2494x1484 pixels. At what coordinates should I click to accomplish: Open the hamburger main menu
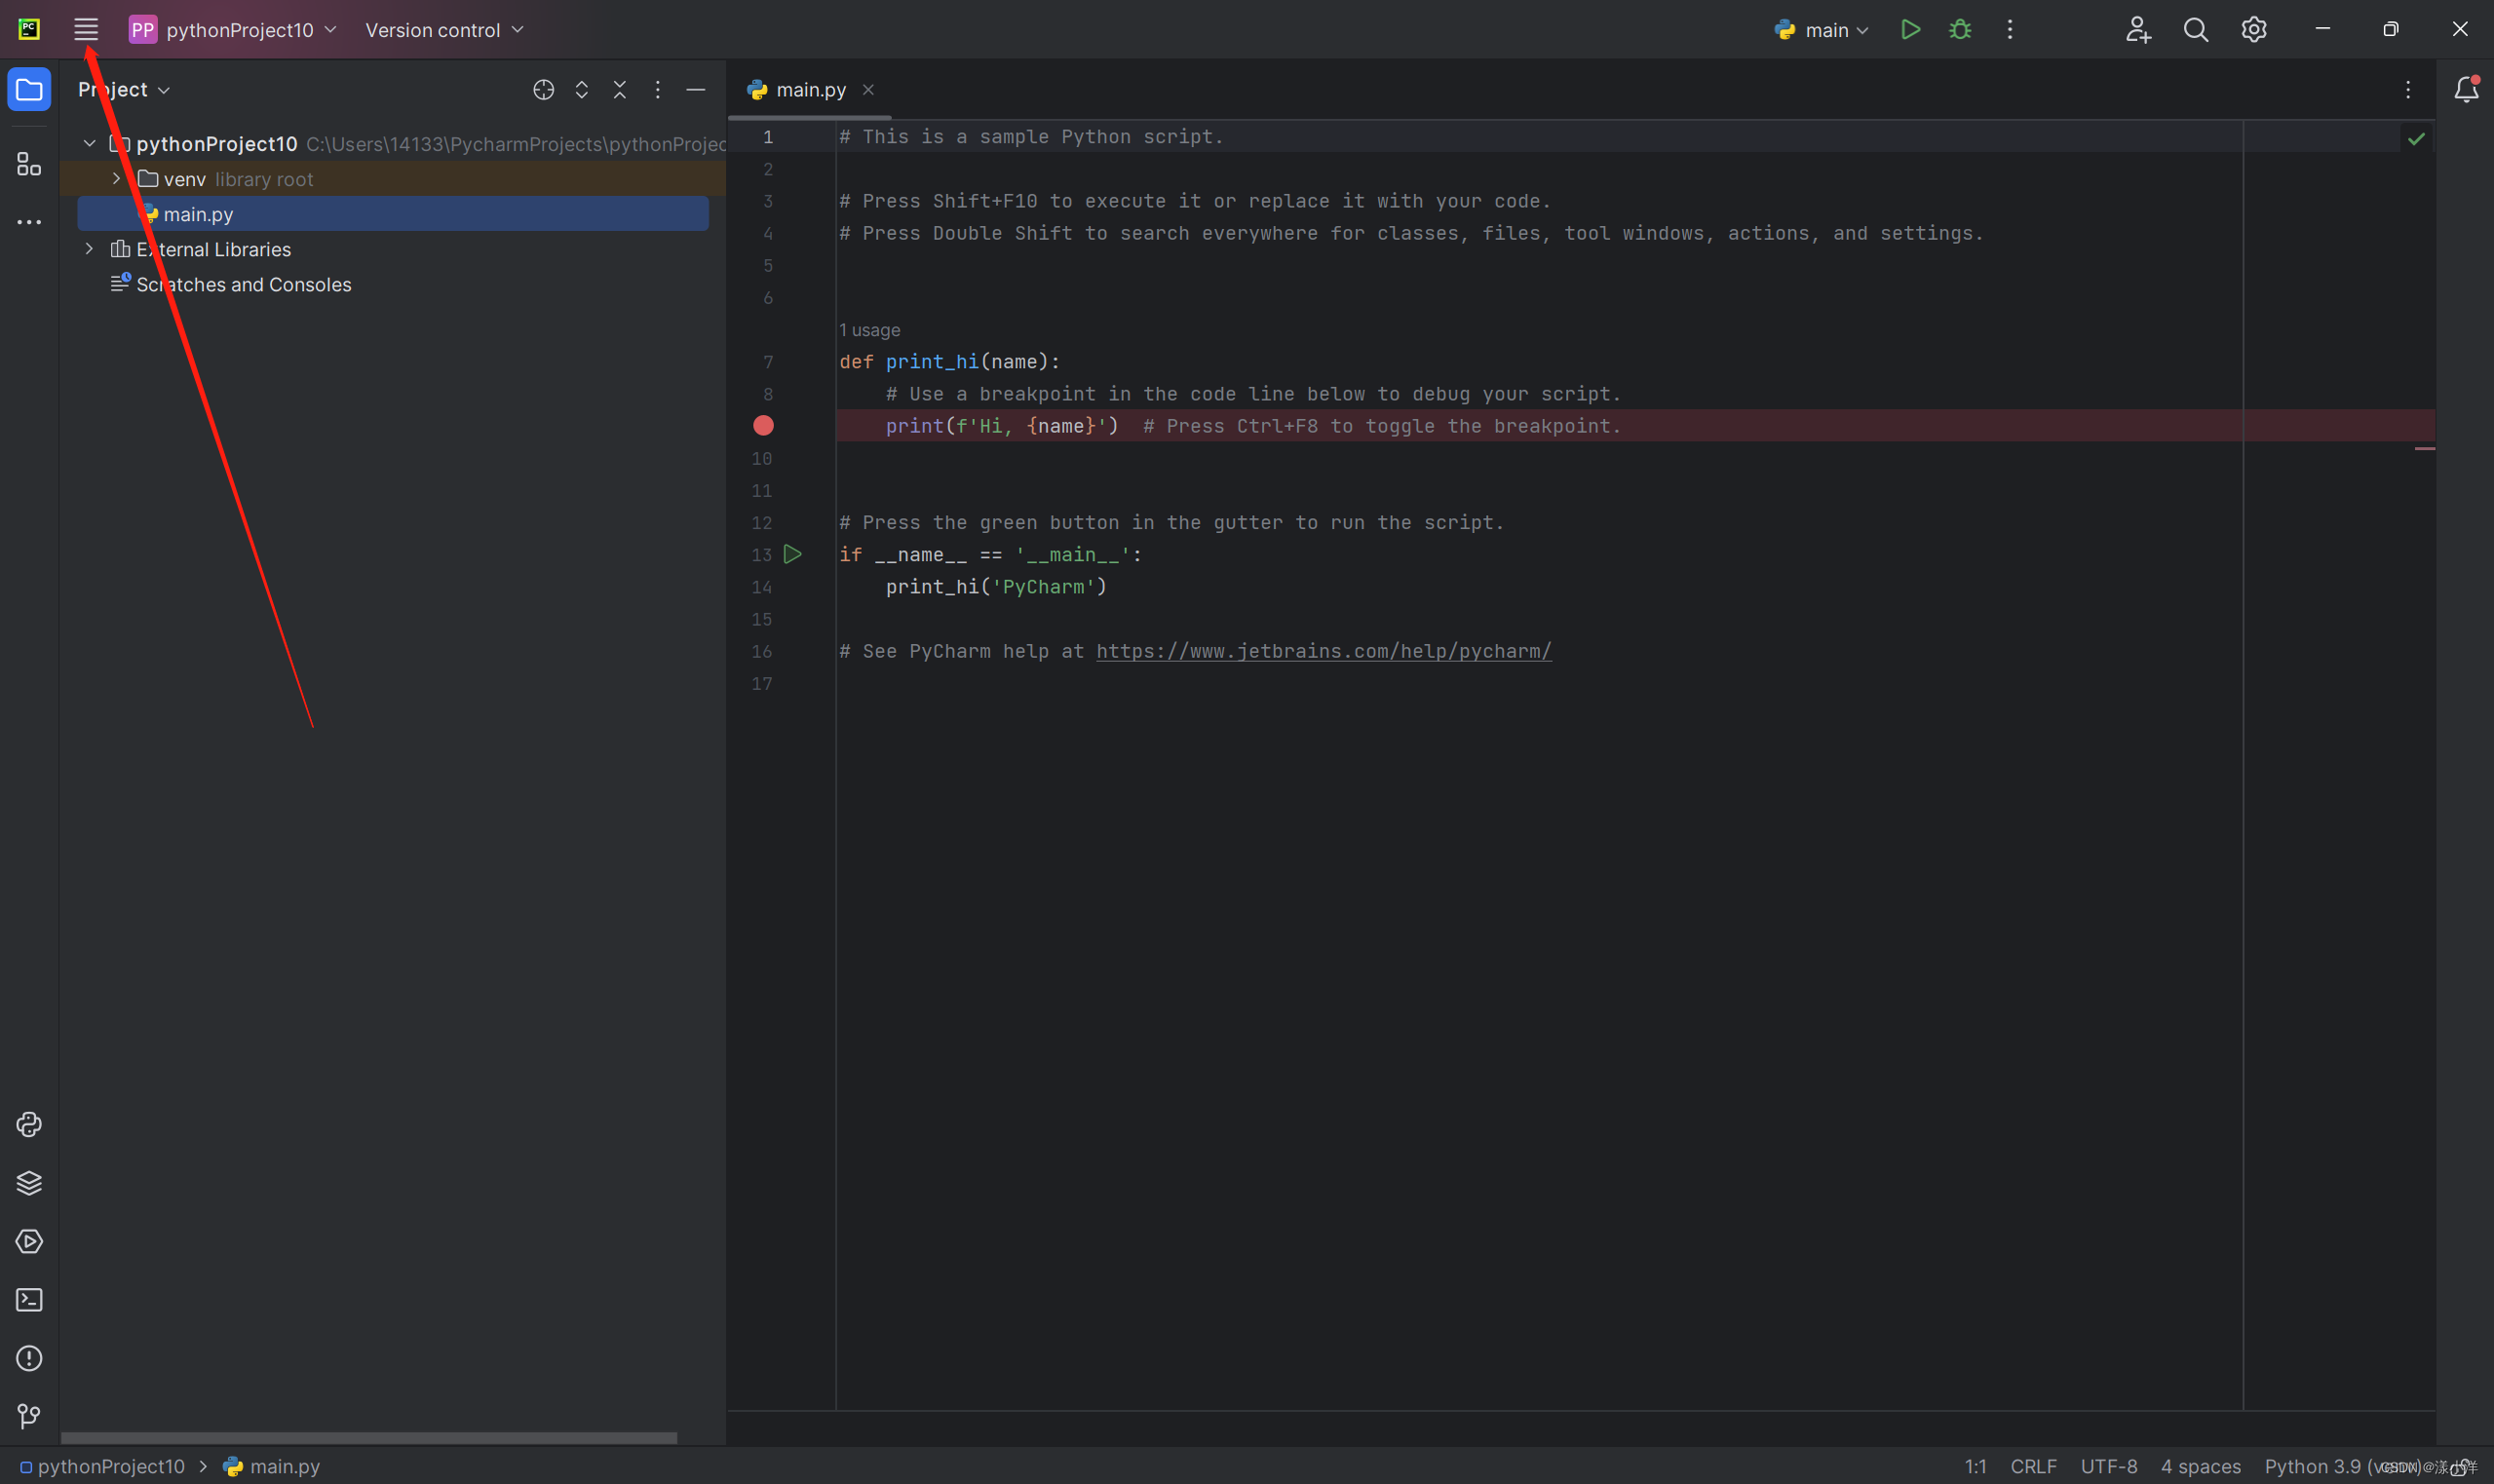[x=86, y=30]
